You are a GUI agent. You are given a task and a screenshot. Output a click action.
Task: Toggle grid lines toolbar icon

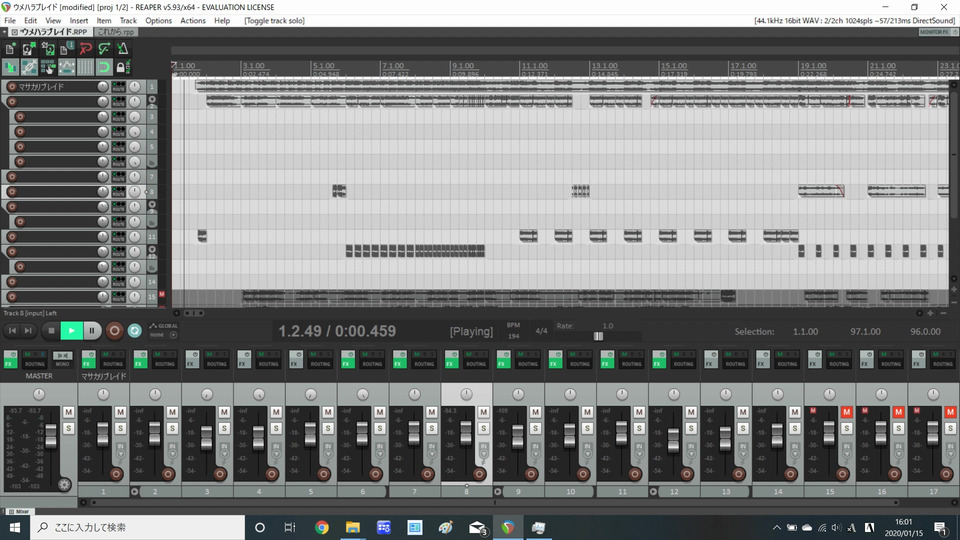coord(85,67)
